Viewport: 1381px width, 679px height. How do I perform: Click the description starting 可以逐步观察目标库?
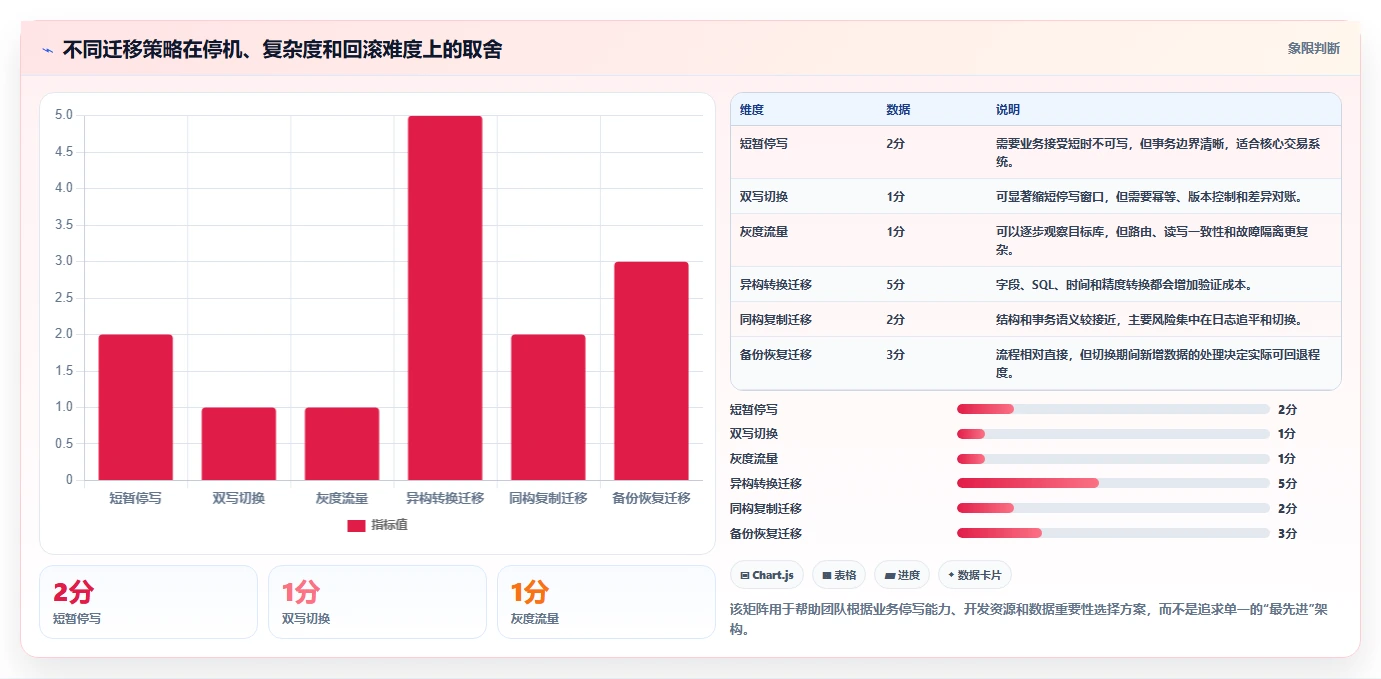point(1152,240)
